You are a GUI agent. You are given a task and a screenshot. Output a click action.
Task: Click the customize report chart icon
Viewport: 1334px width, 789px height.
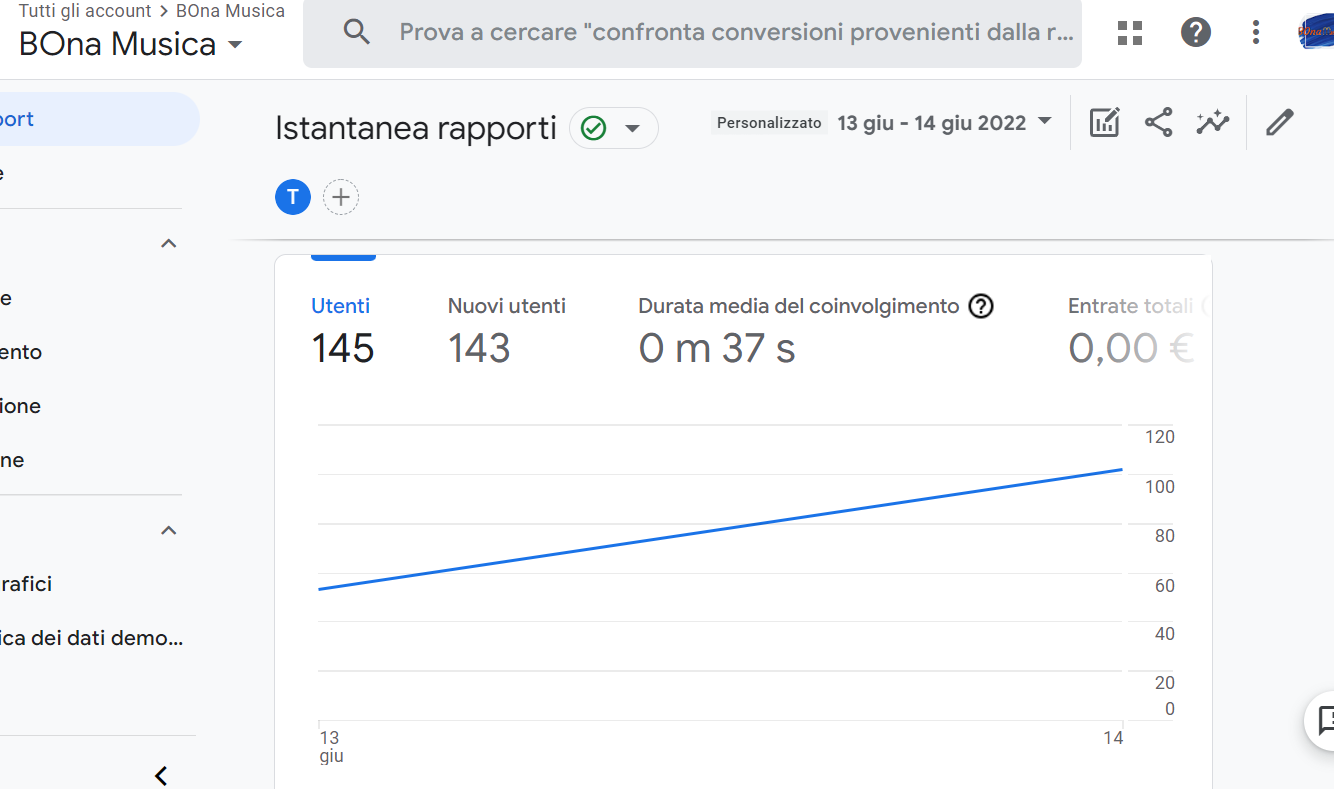(x=1104, y=123)
